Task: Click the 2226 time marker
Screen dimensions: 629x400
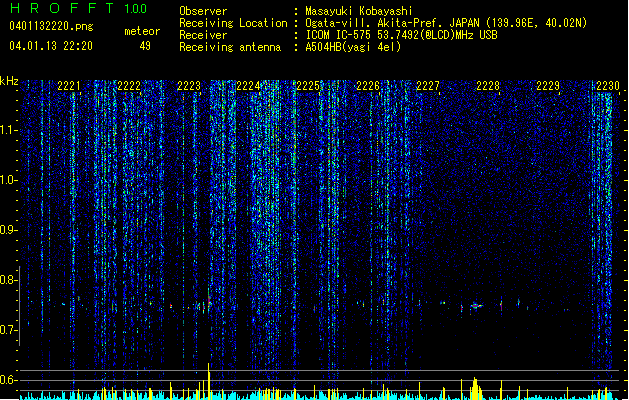Action: point(368,86)
